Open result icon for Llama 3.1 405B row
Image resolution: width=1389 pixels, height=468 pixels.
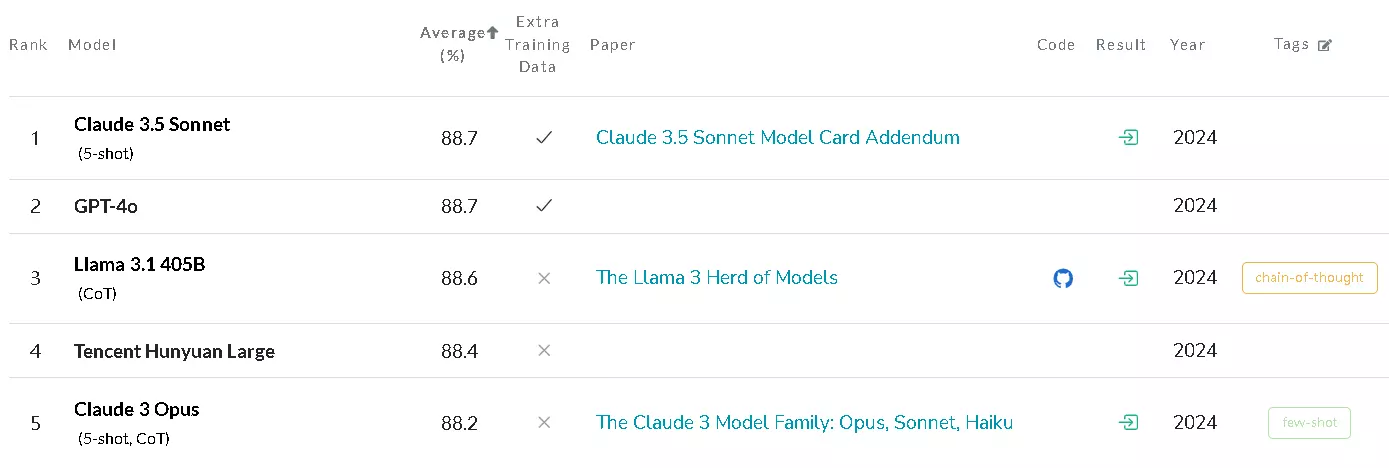(x=1129, y=278)
